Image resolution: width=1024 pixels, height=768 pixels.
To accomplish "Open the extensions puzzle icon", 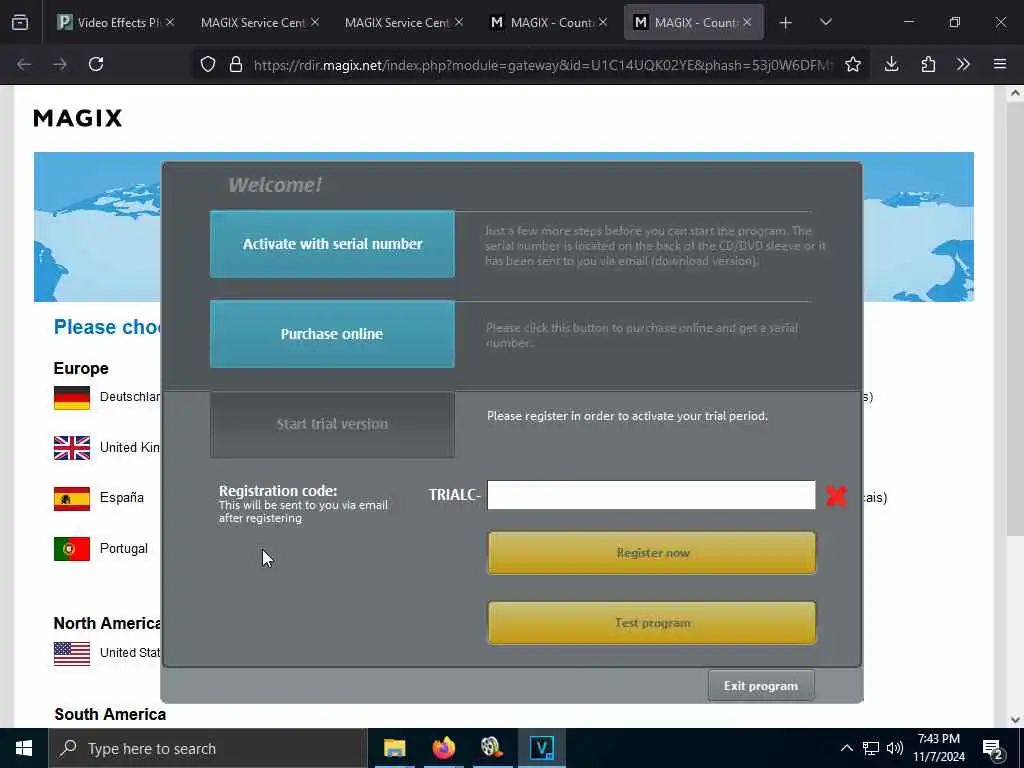I will [x=928, y=64].
